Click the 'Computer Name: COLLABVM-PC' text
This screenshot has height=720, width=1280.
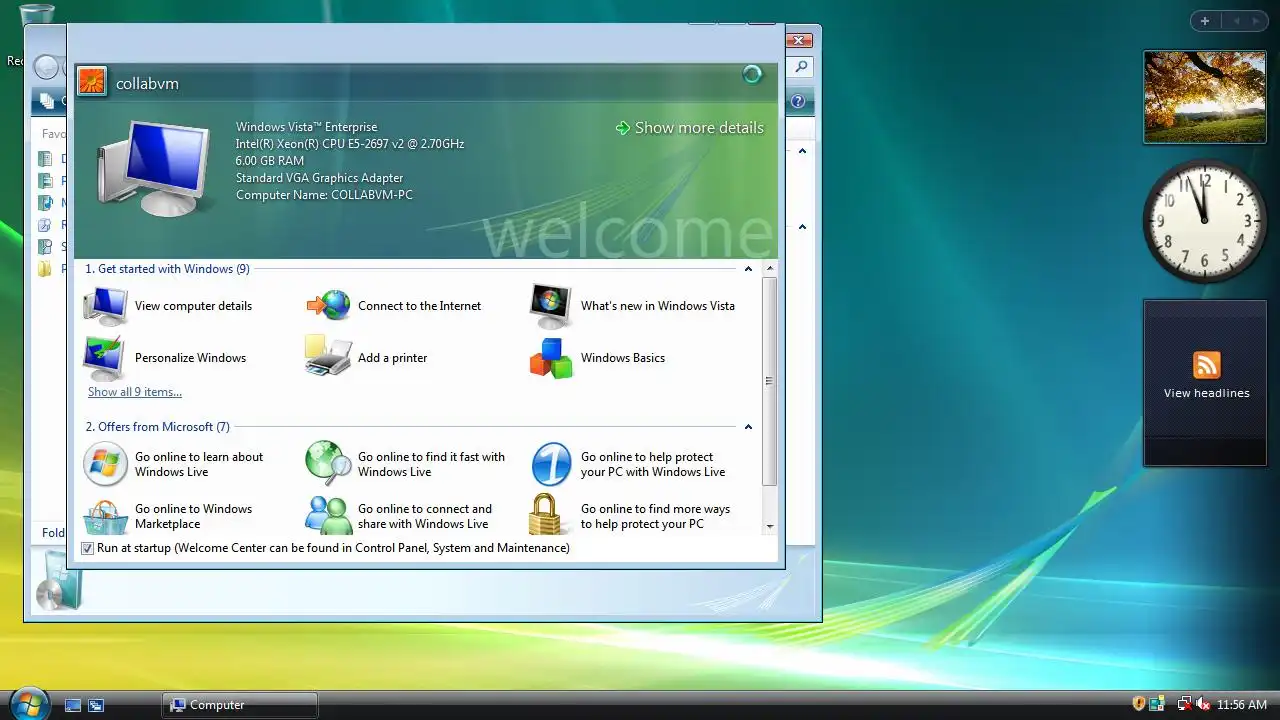click(324, 195)
